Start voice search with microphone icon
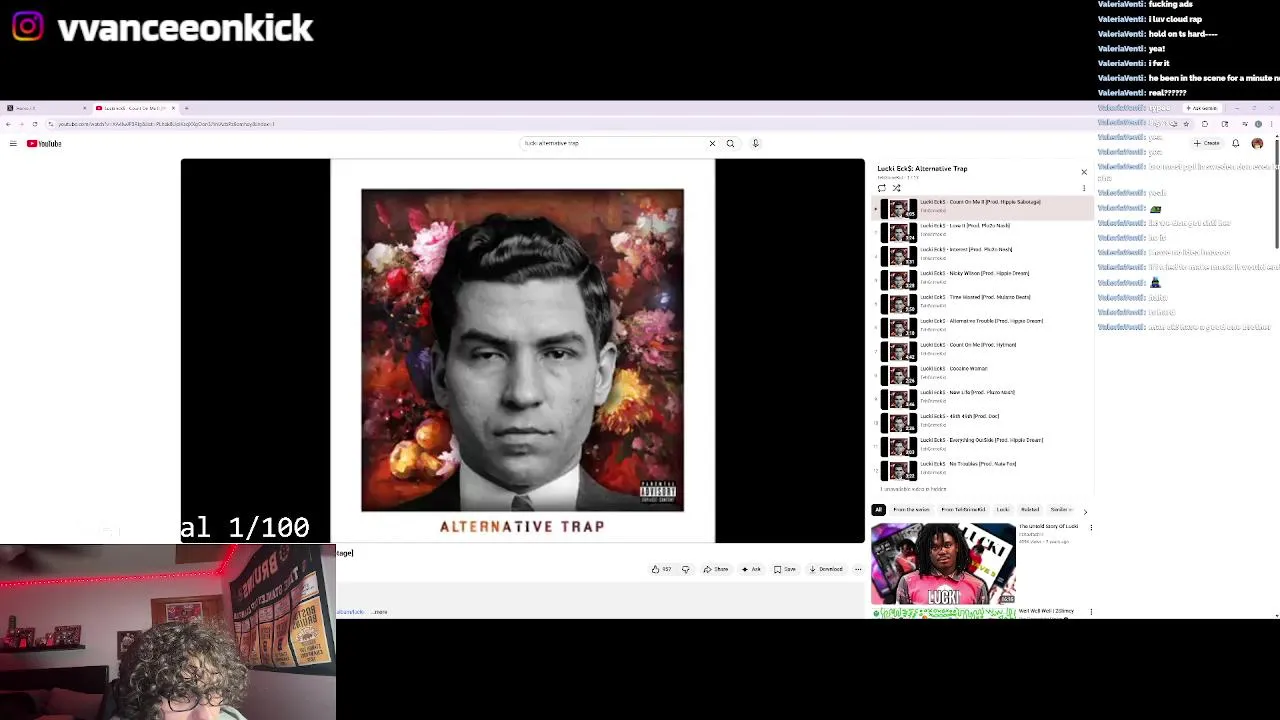Viewport: 1280px width, 720px height. (x=756, y=144)
